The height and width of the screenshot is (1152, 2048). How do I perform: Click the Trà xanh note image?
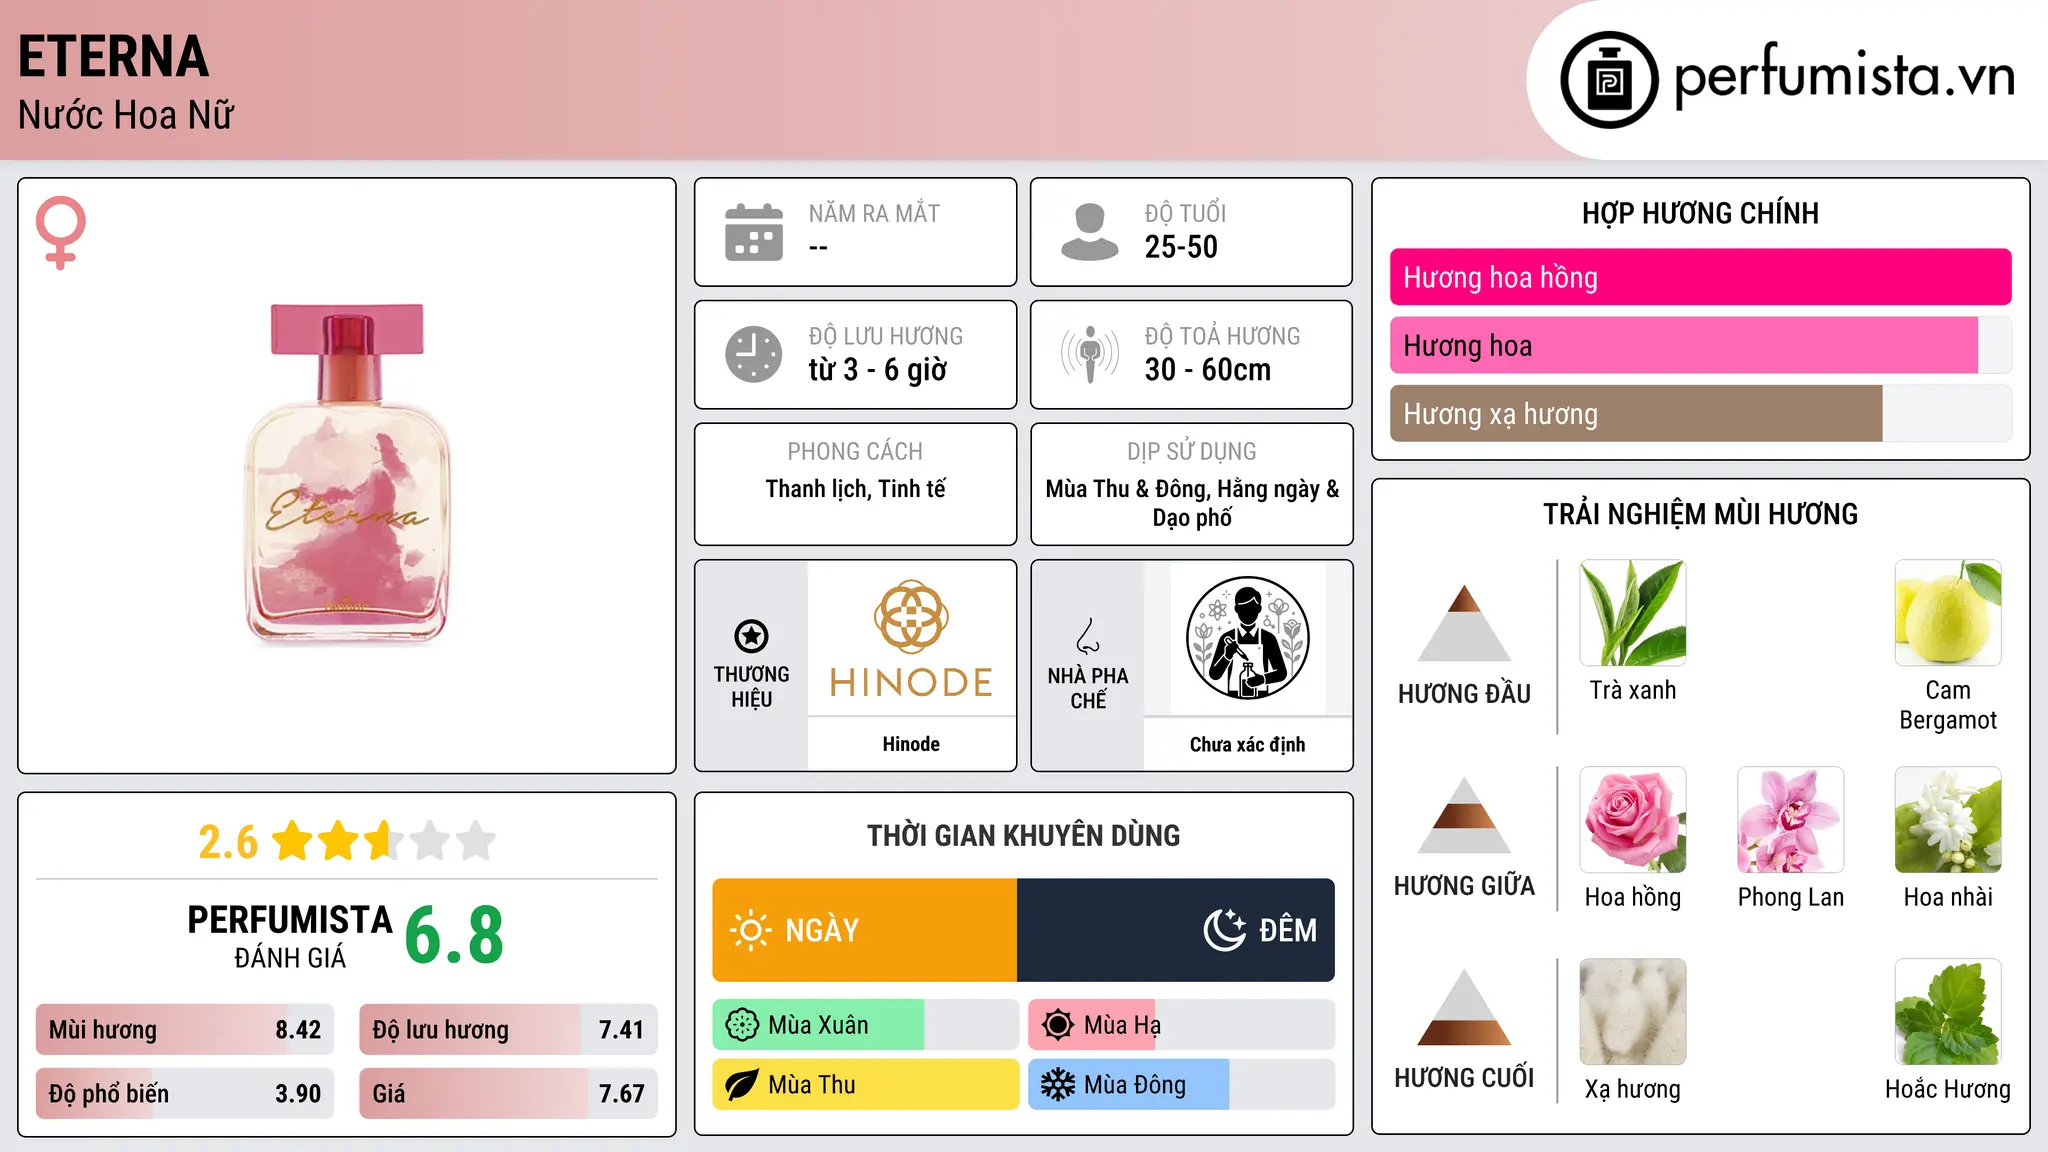pyautogui.click(x=1633, y=613)
